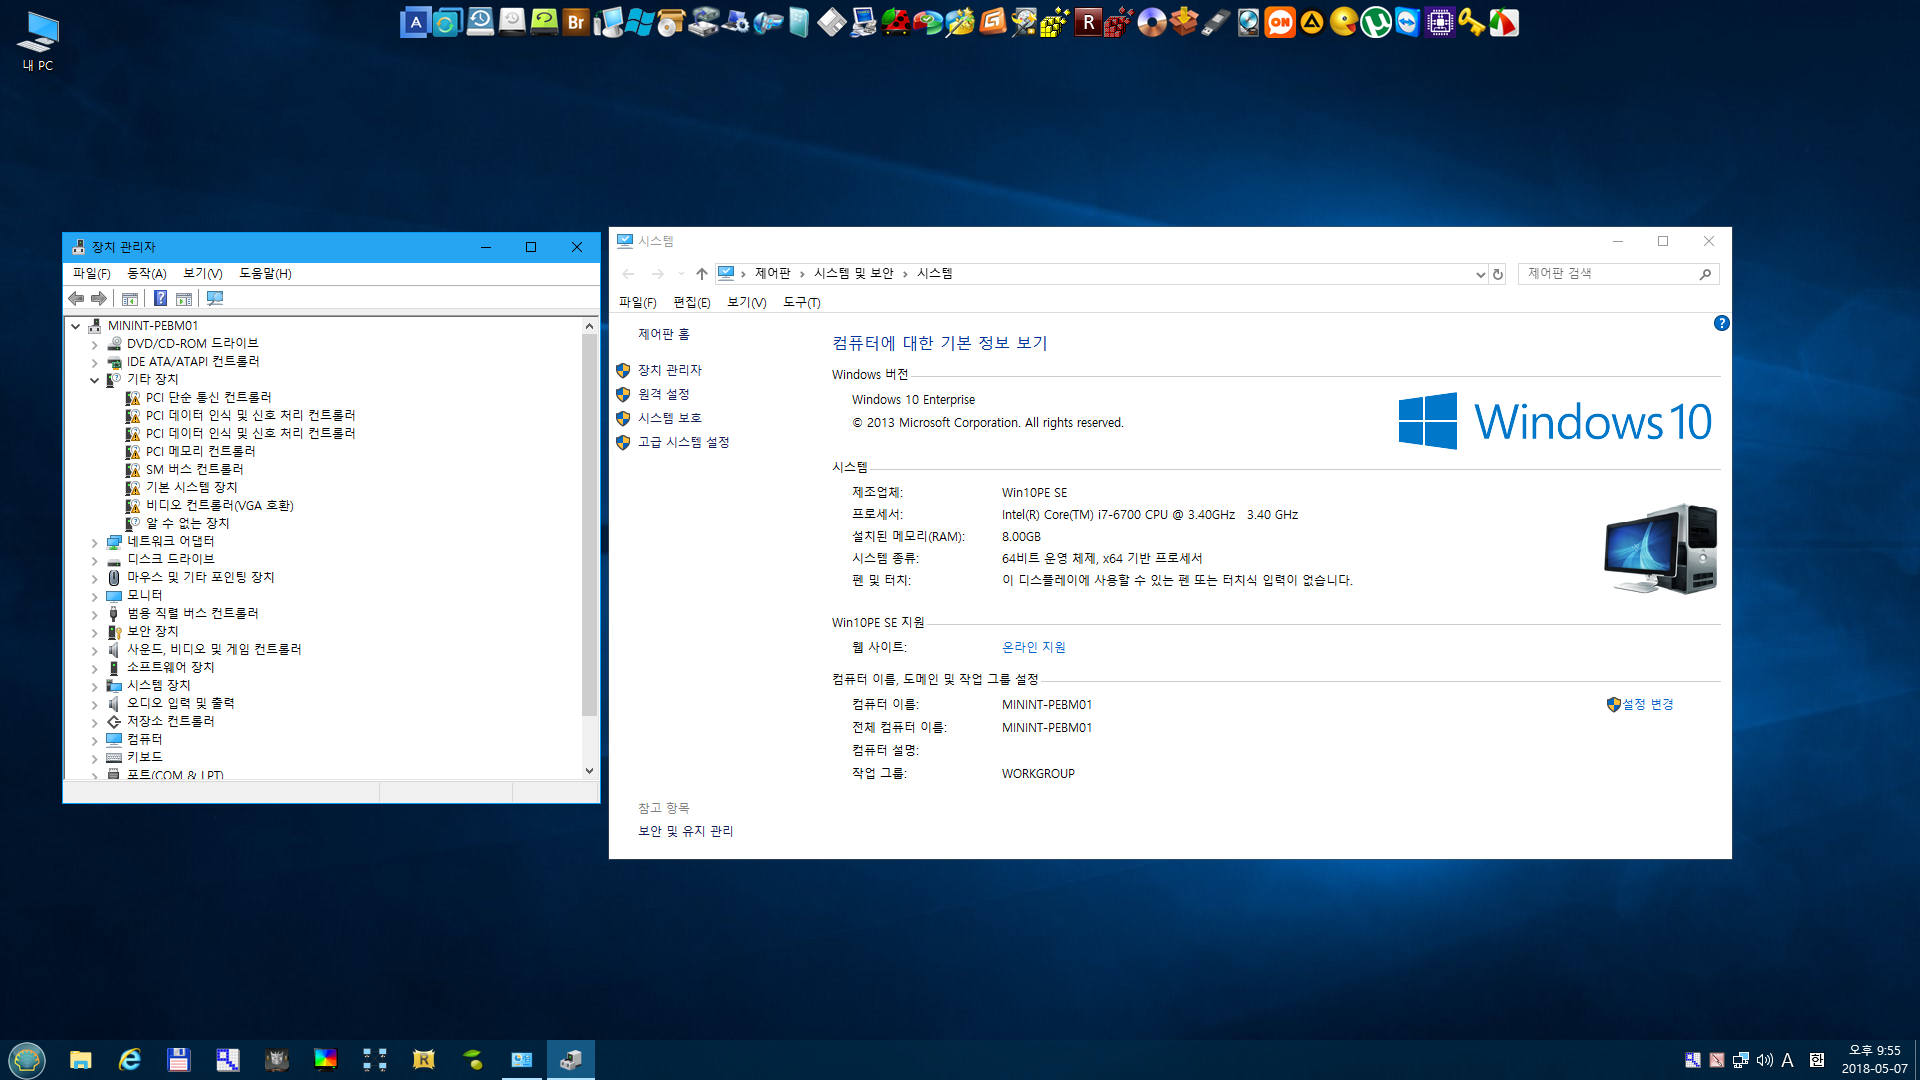The height and width of the screenshot is (1080, 1920).
Task: Click 제어판 breadcrumb in address bar
Action: click(x=772, y=273)
